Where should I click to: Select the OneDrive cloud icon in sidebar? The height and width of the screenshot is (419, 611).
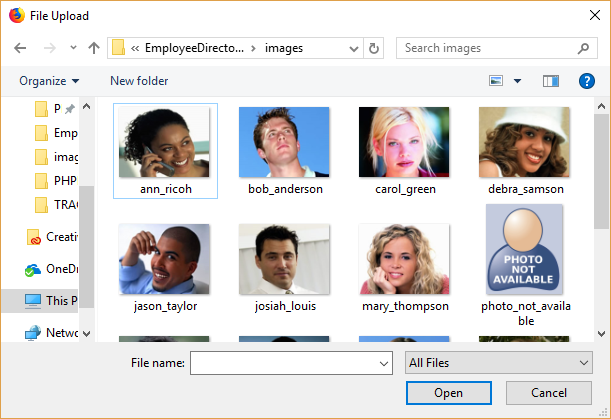pyautogui.click(x=33, y=269)
